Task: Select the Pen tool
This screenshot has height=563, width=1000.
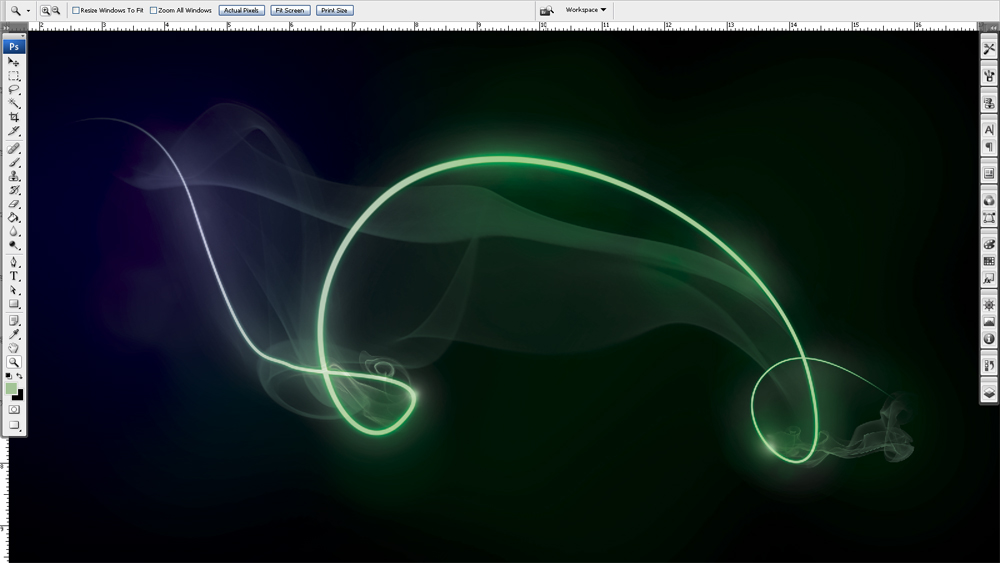Action: point(13,262)
